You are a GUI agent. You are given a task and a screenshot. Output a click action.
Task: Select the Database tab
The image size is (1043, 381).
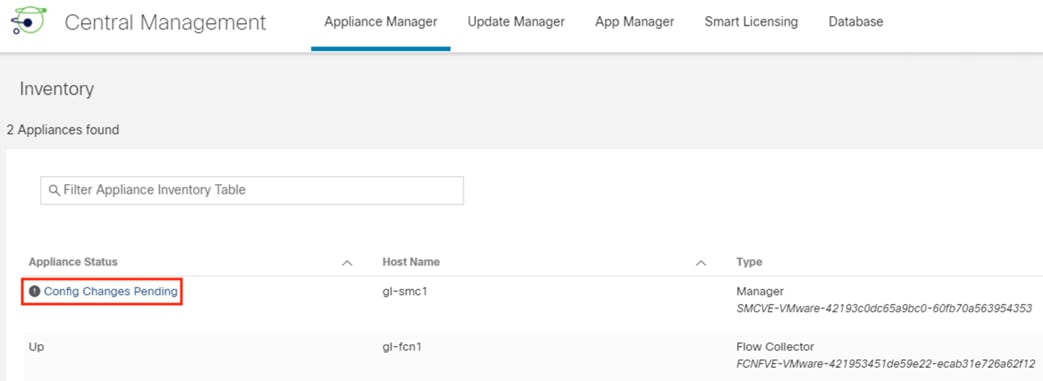pos(856,22)
